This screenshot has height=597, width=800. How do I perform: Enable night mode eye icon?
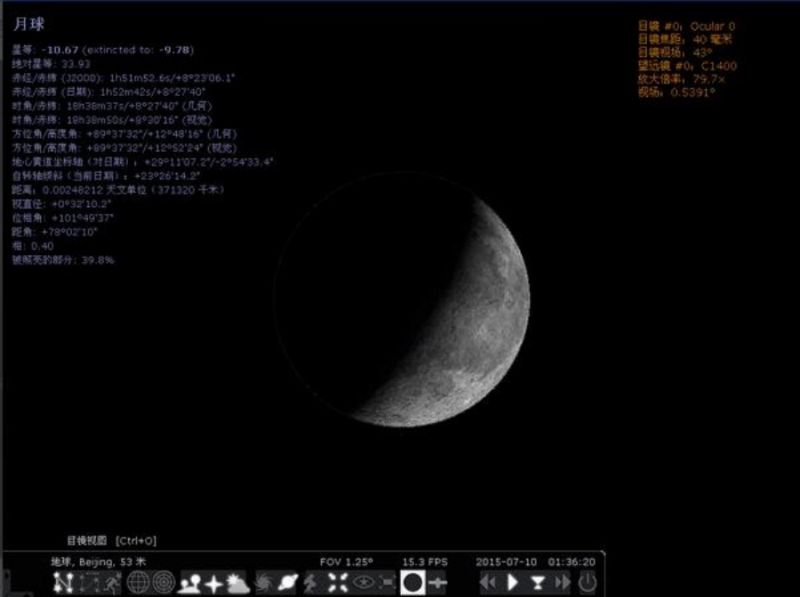362,582
